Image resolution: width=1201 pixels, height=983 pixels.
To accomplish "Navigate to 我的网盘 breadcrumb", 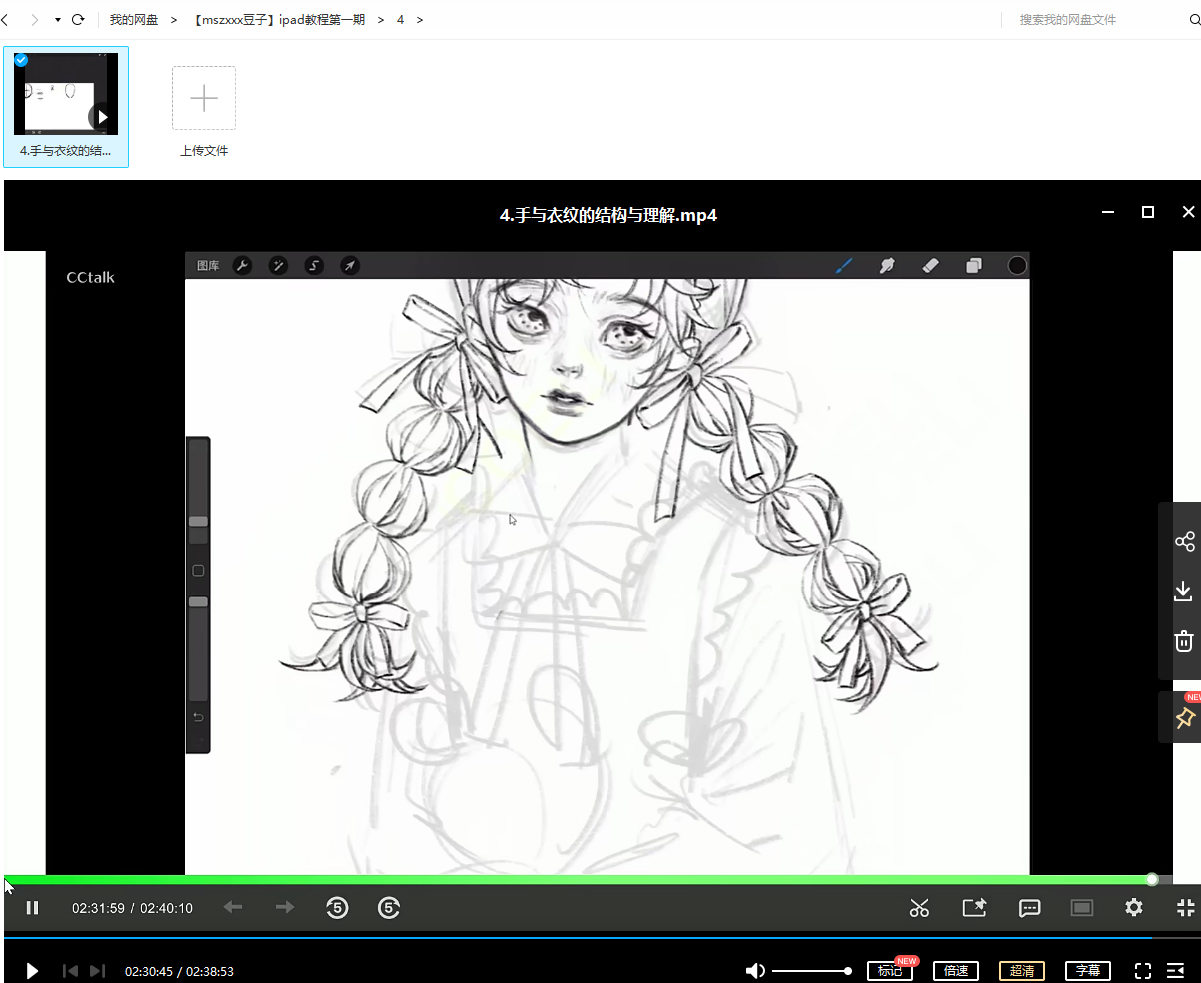I will [x=134, y=20].
